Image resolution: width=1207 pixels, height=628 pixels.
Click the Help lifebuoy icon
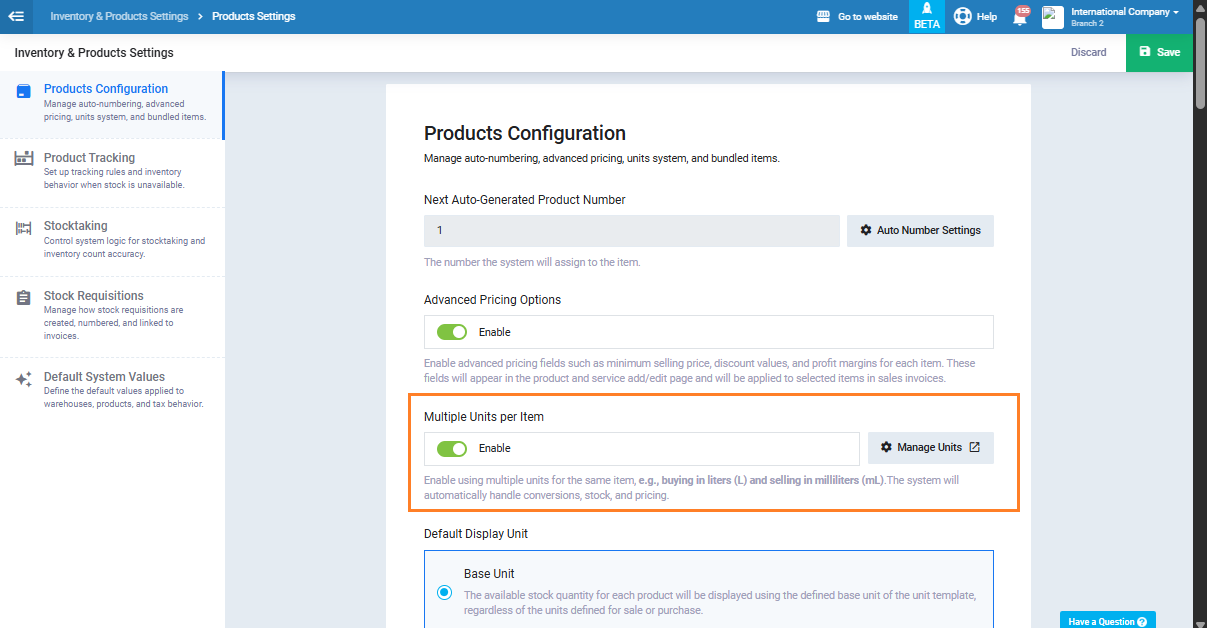(963, 16)
